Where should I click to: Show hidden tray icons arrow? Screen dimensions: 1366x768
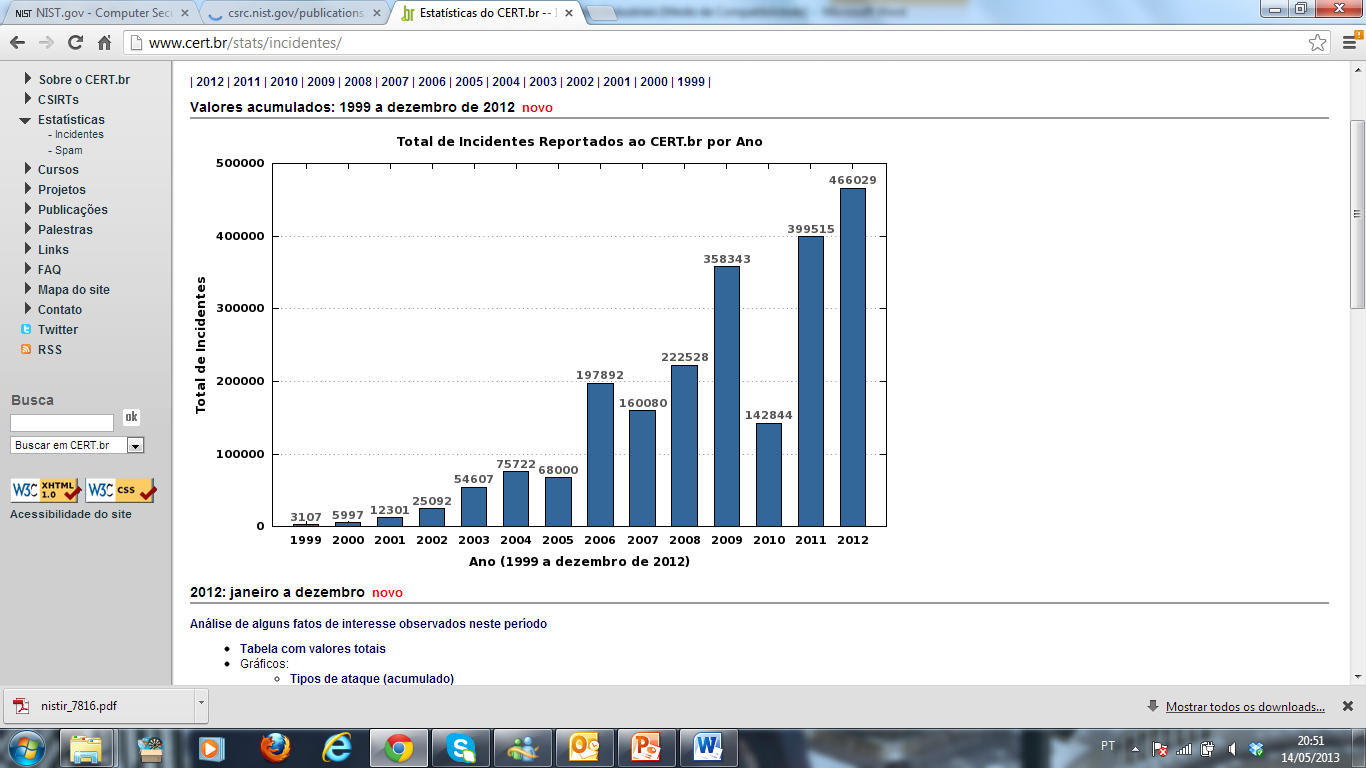1135,748
